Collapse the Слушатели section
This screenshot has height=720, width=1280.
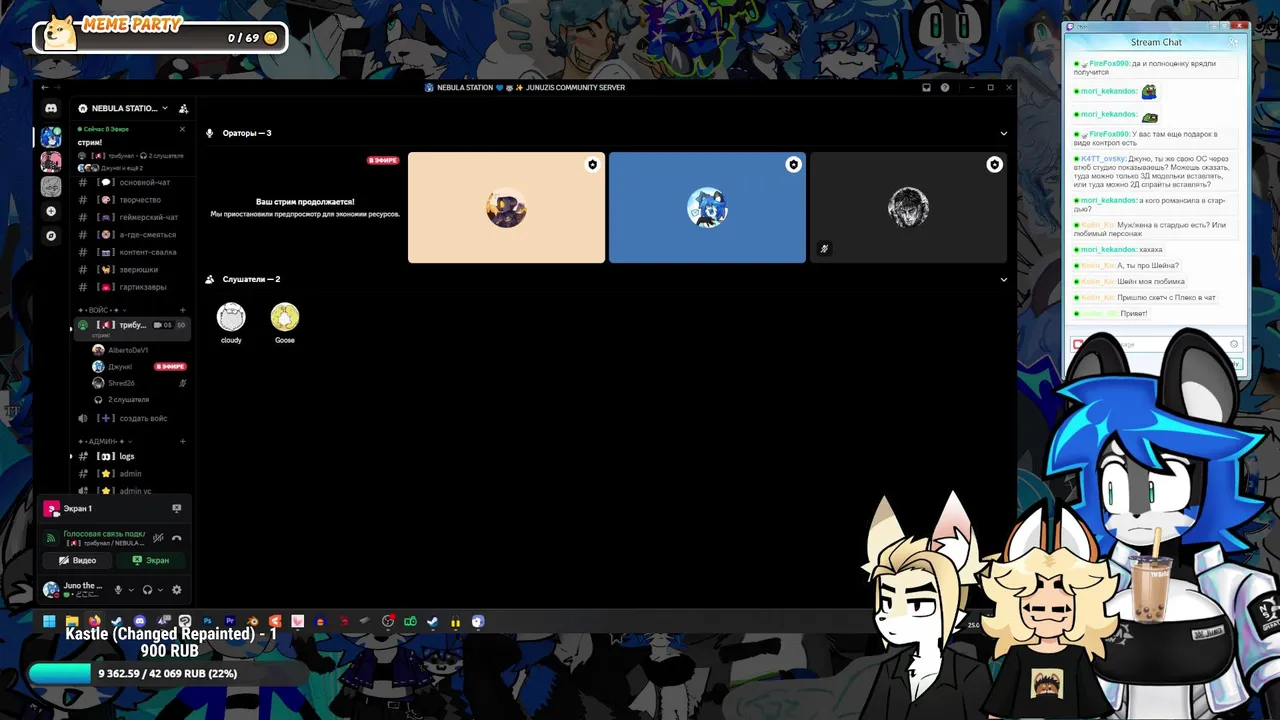(x=1004, y=279)
